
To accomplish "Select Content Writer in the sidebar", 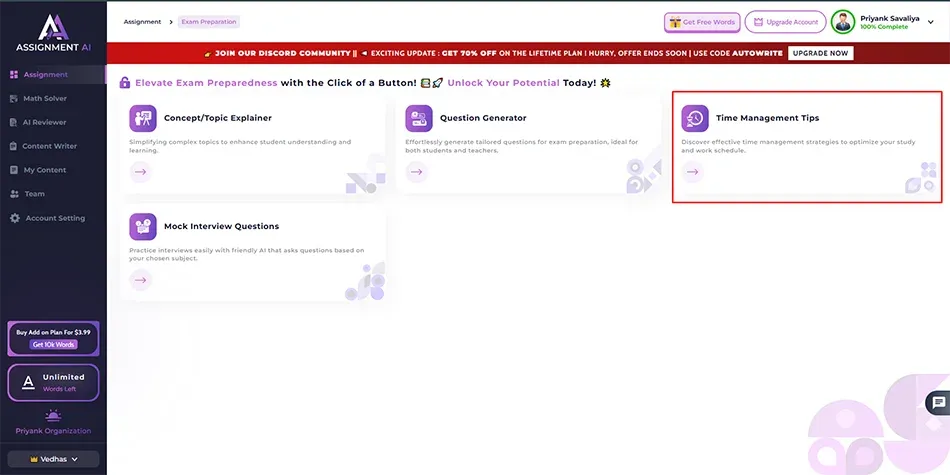I will pos(50,146).
